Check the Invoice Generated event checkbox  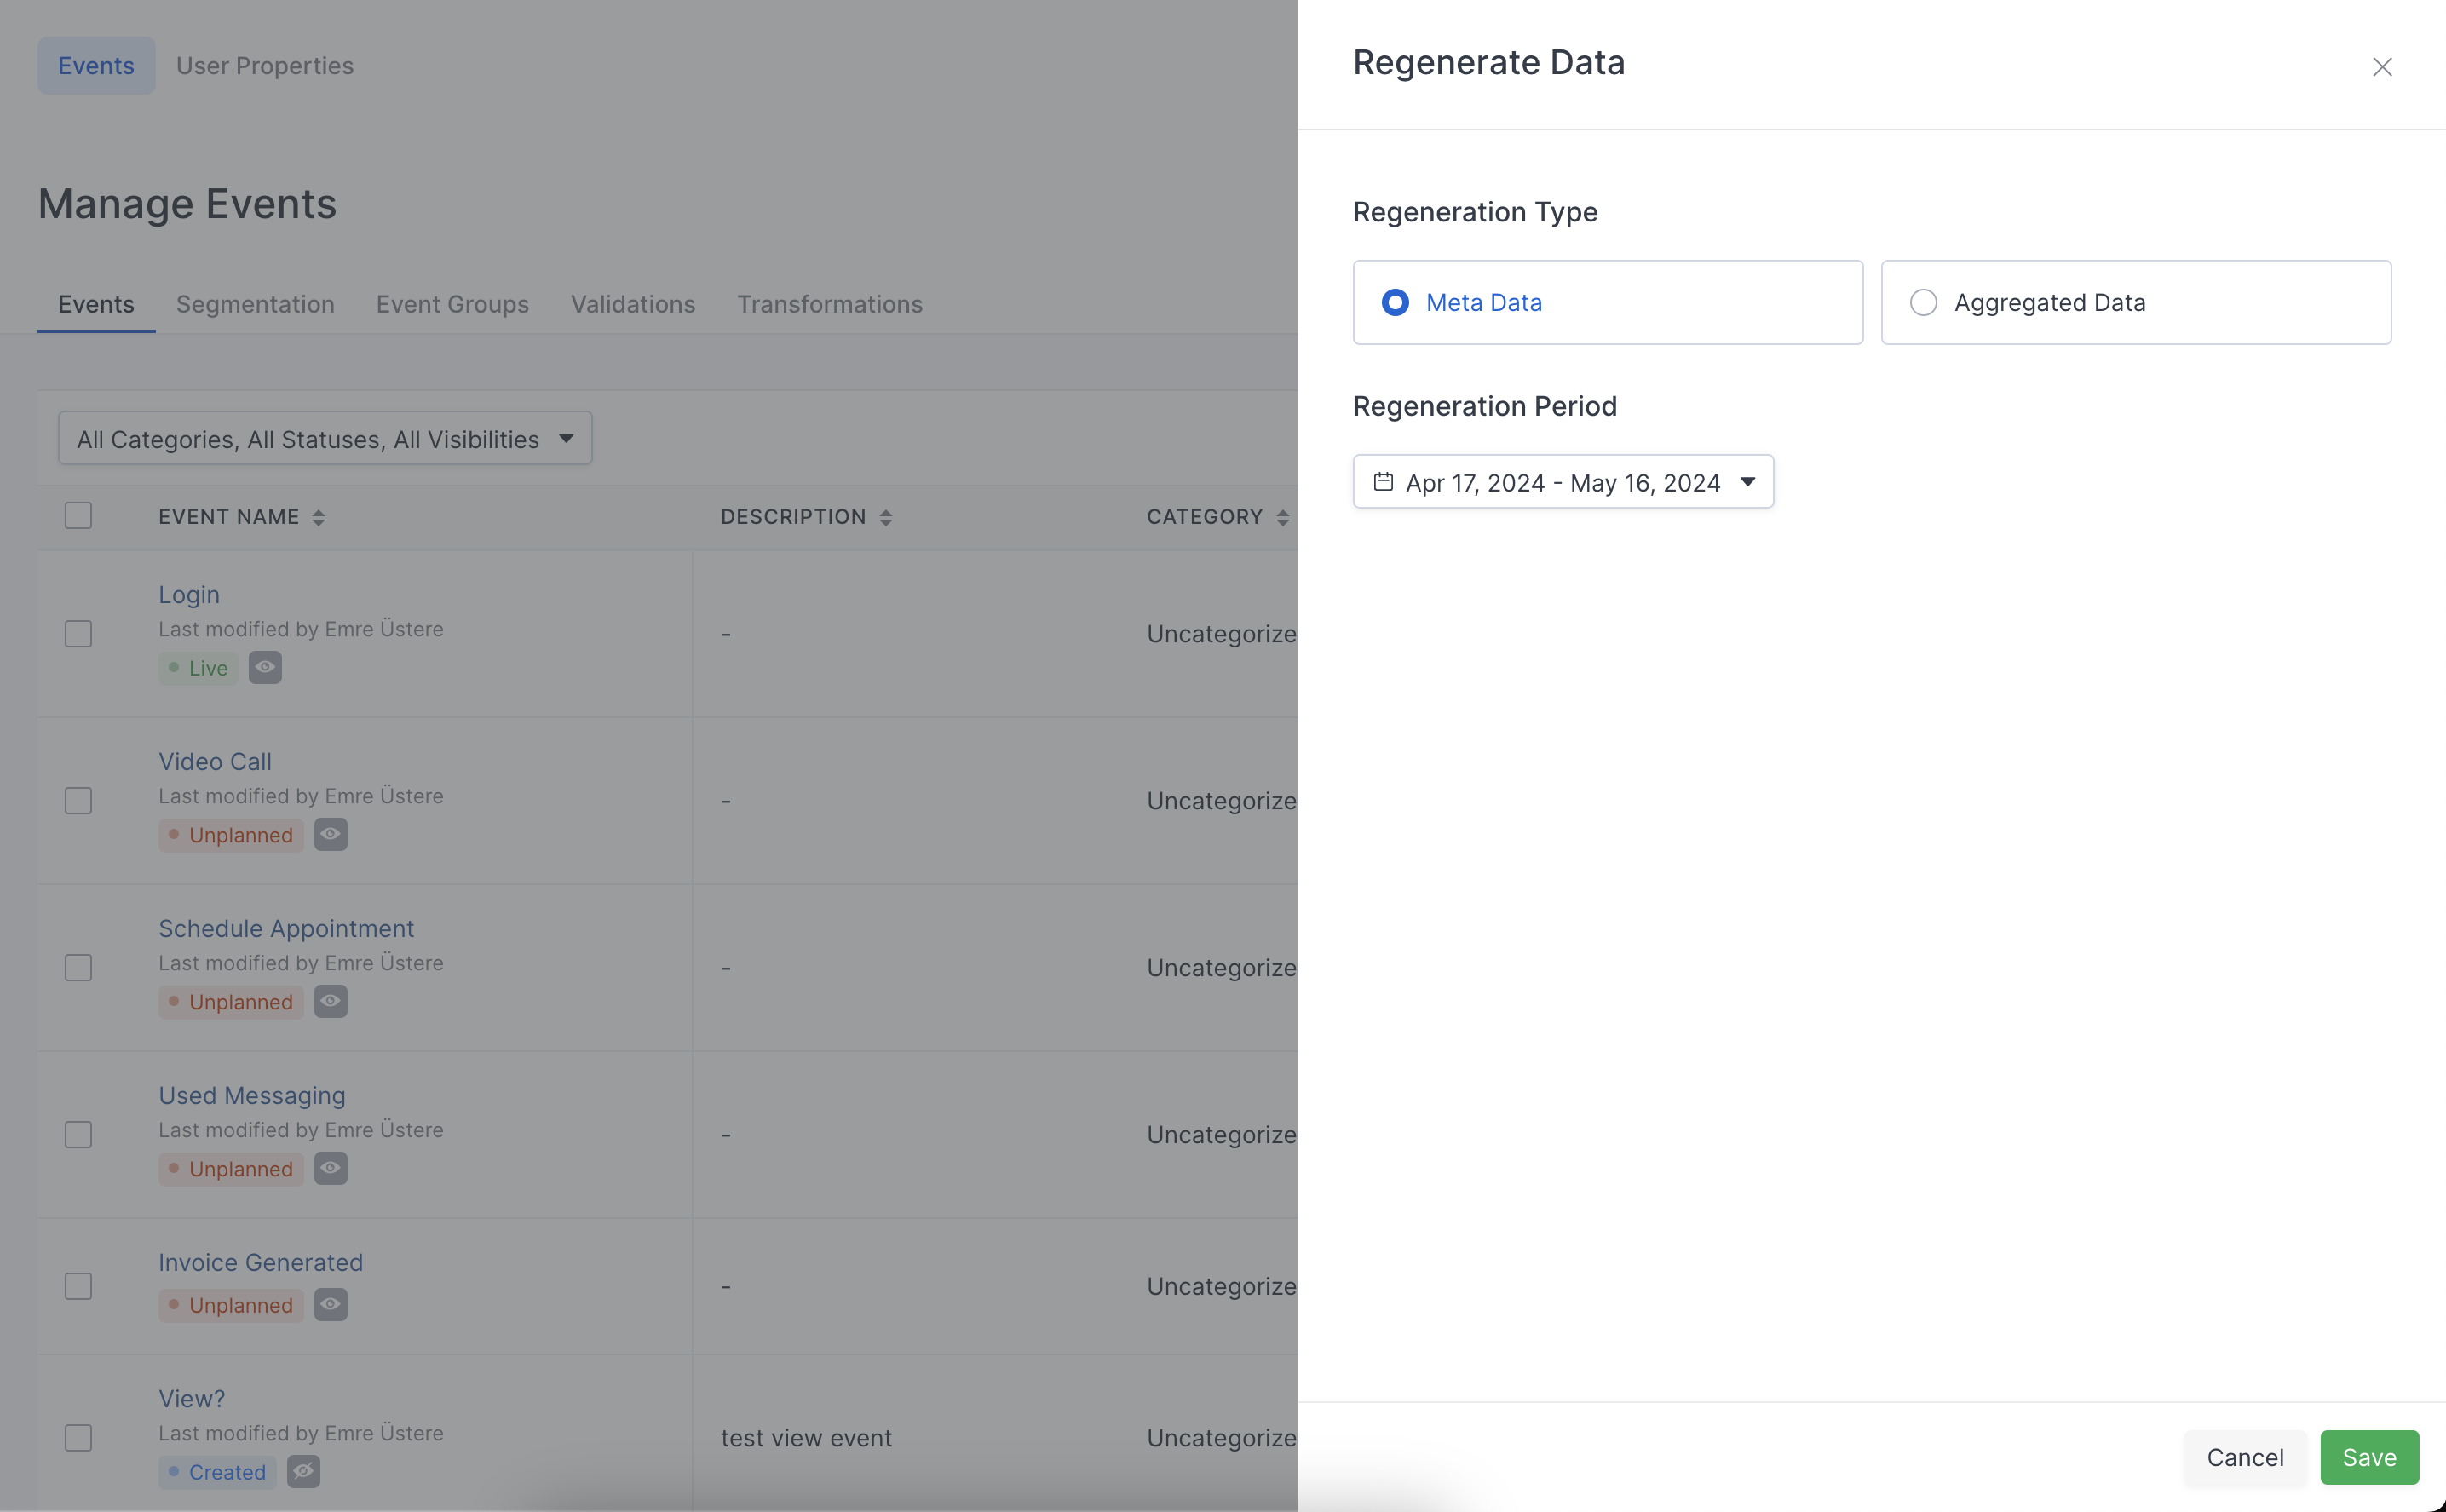(78, 1285)
